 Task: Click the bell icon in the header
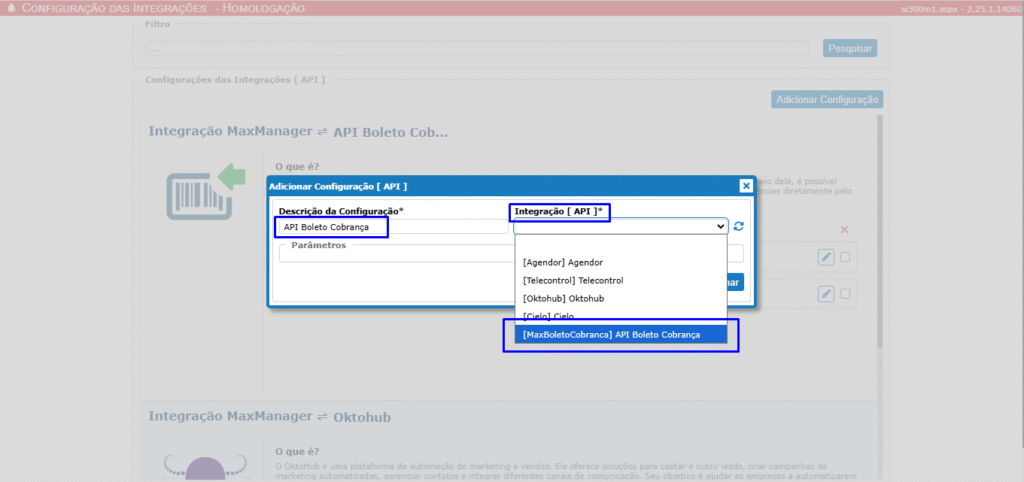pos(12,8)
